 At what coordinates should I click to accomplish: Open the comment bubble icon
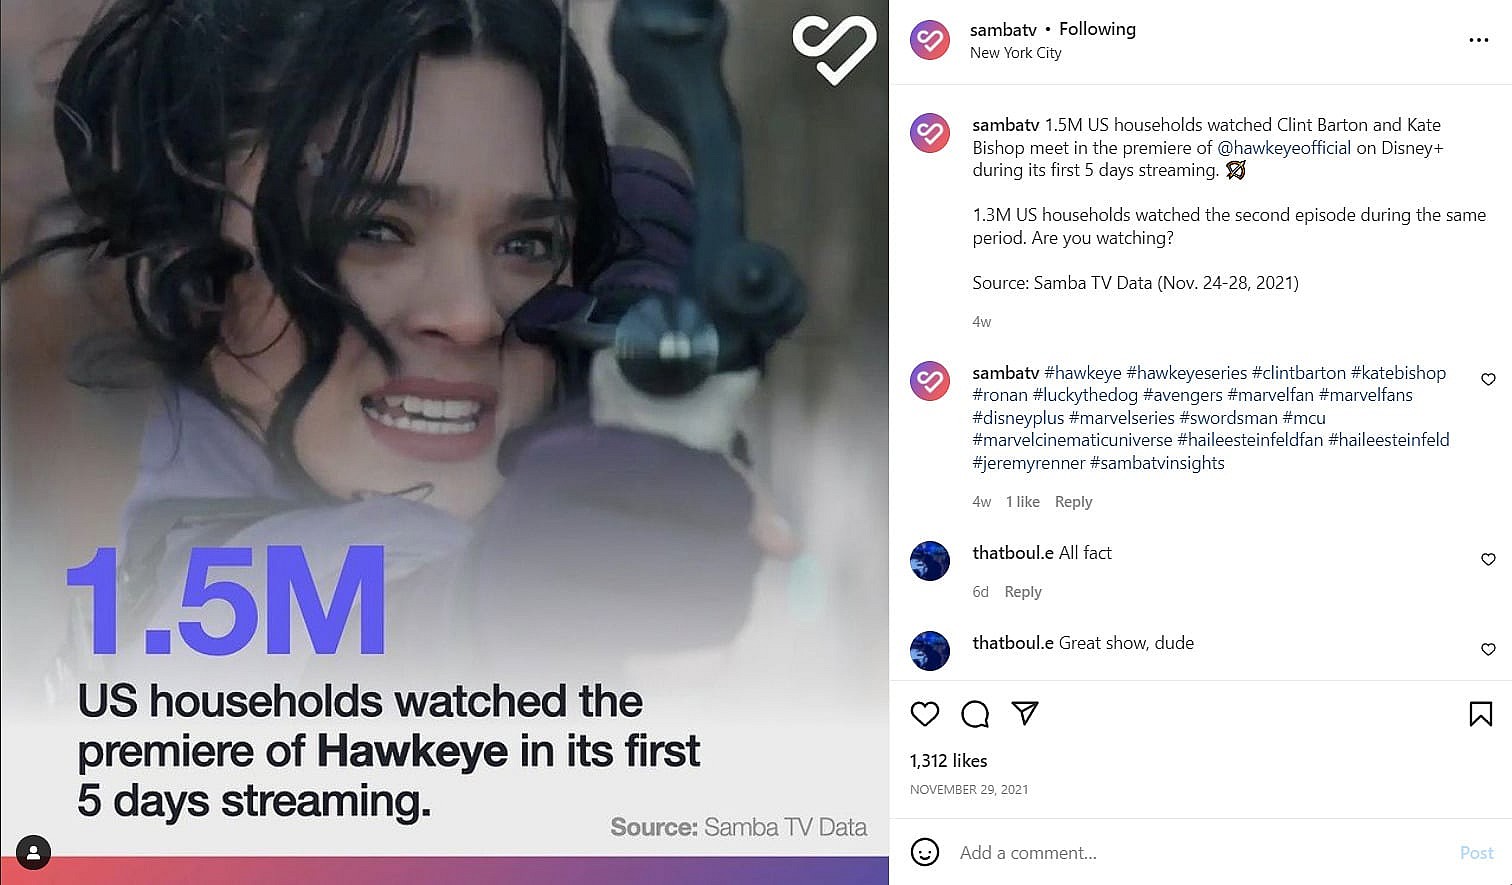[x=975, y=714]
